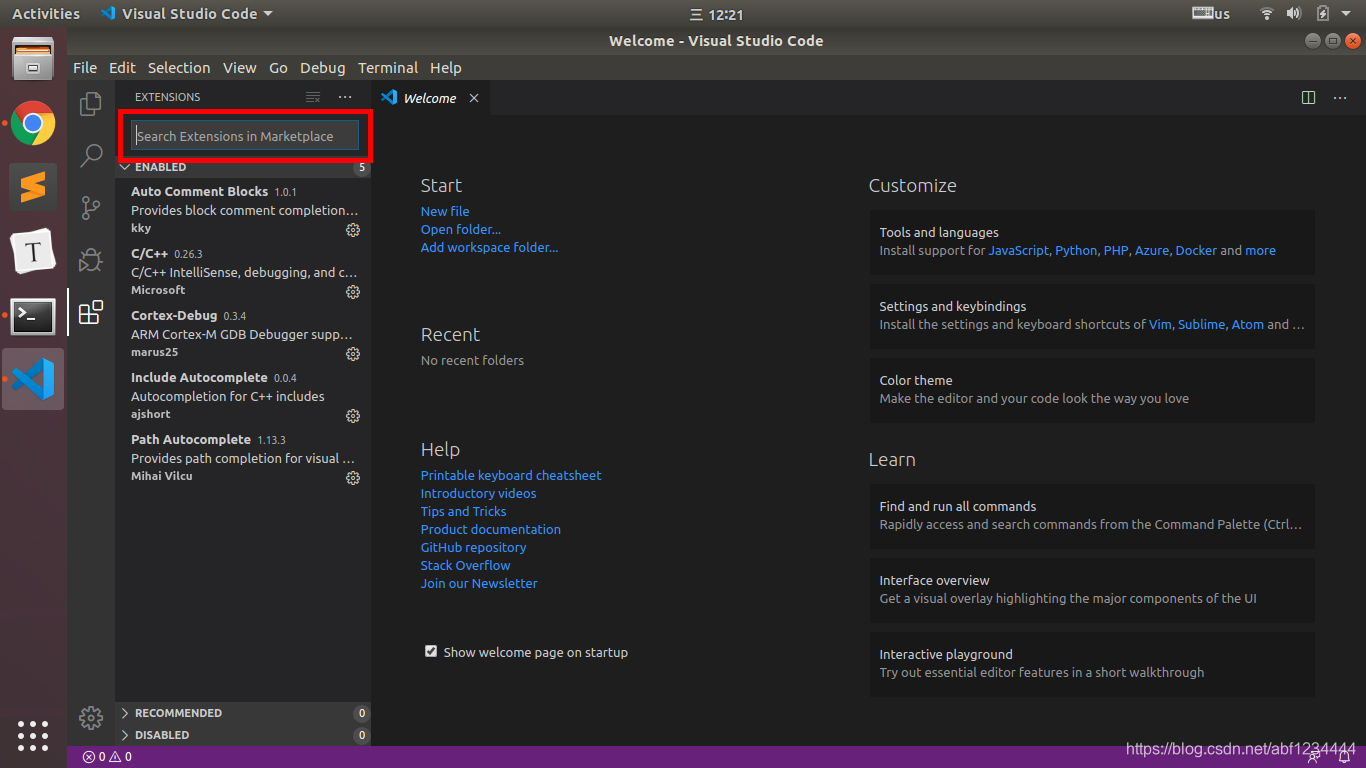
Task: Open gear menu for C/C++ extension
Action: (x=353, y=292)
